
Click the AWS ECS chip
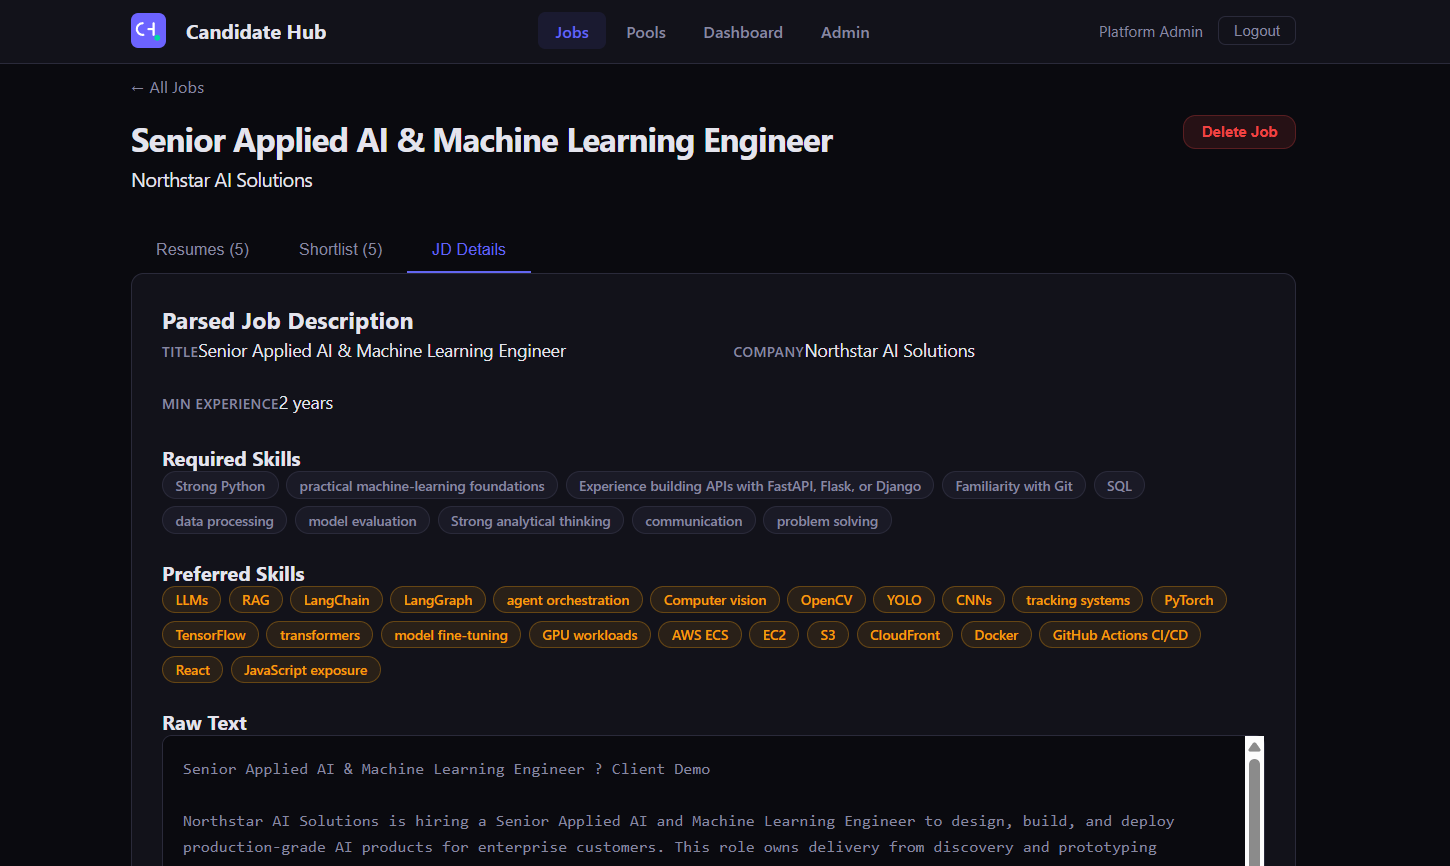700,635
